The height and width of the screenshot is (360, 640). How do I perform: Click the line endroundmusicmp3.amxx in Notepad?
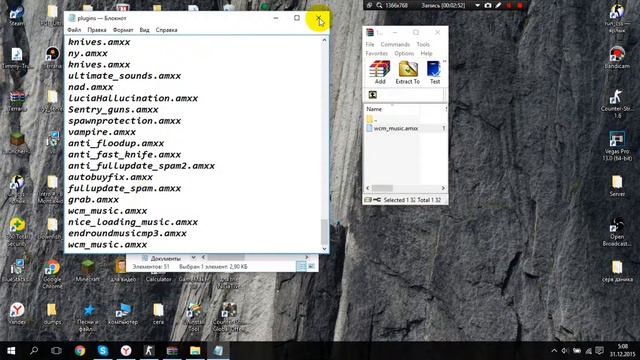(127, 233)
